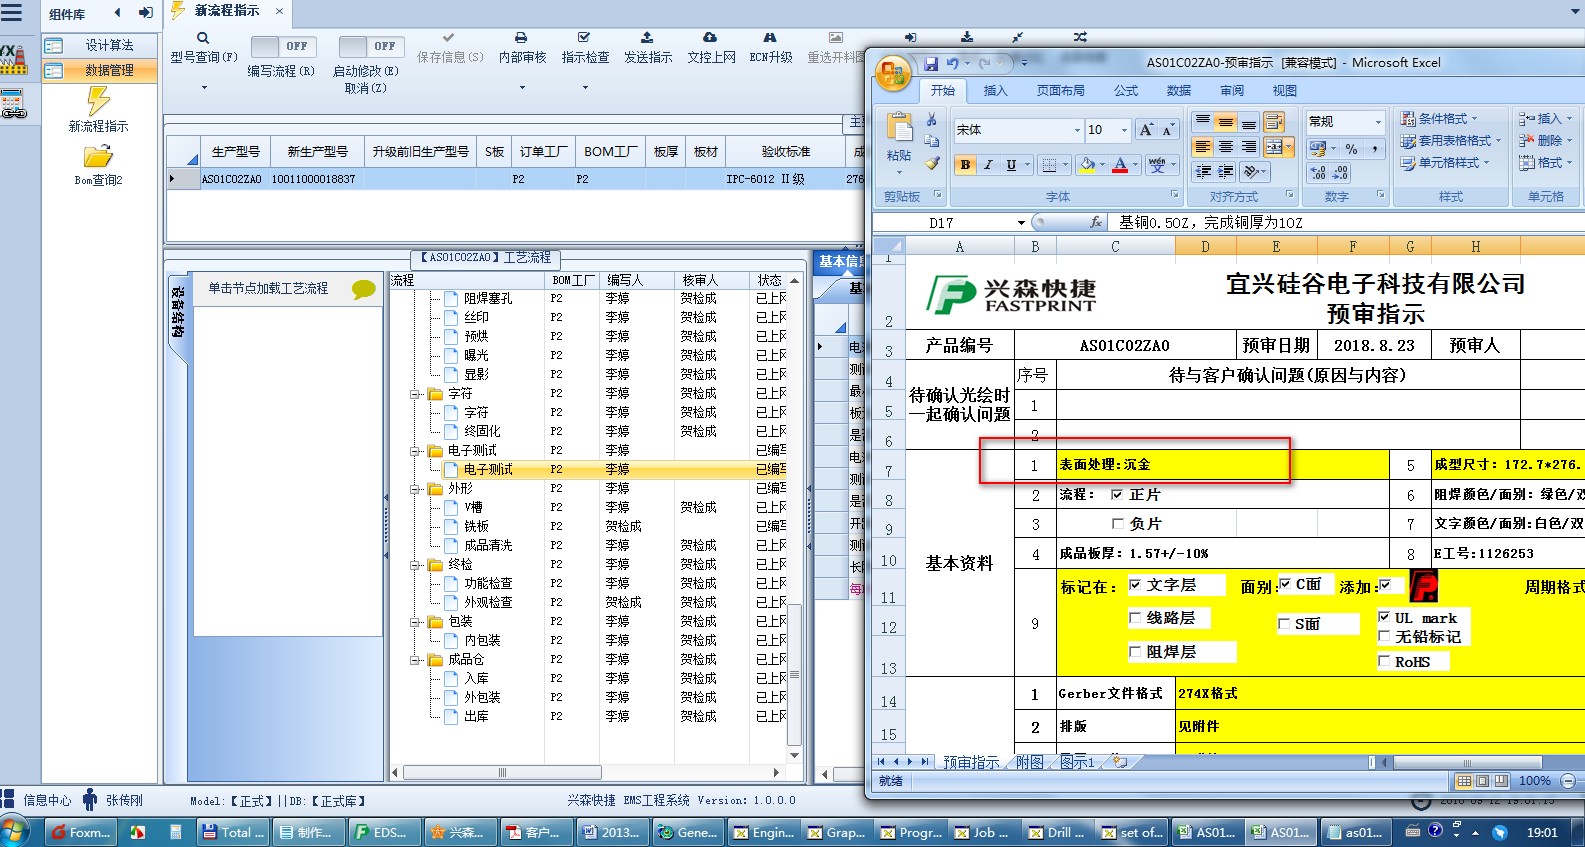The height and width of the screenshot is (847, 1585).
Task: Click the insert function fx icon
Action: pyautogui.click(x=1096, y=222)
